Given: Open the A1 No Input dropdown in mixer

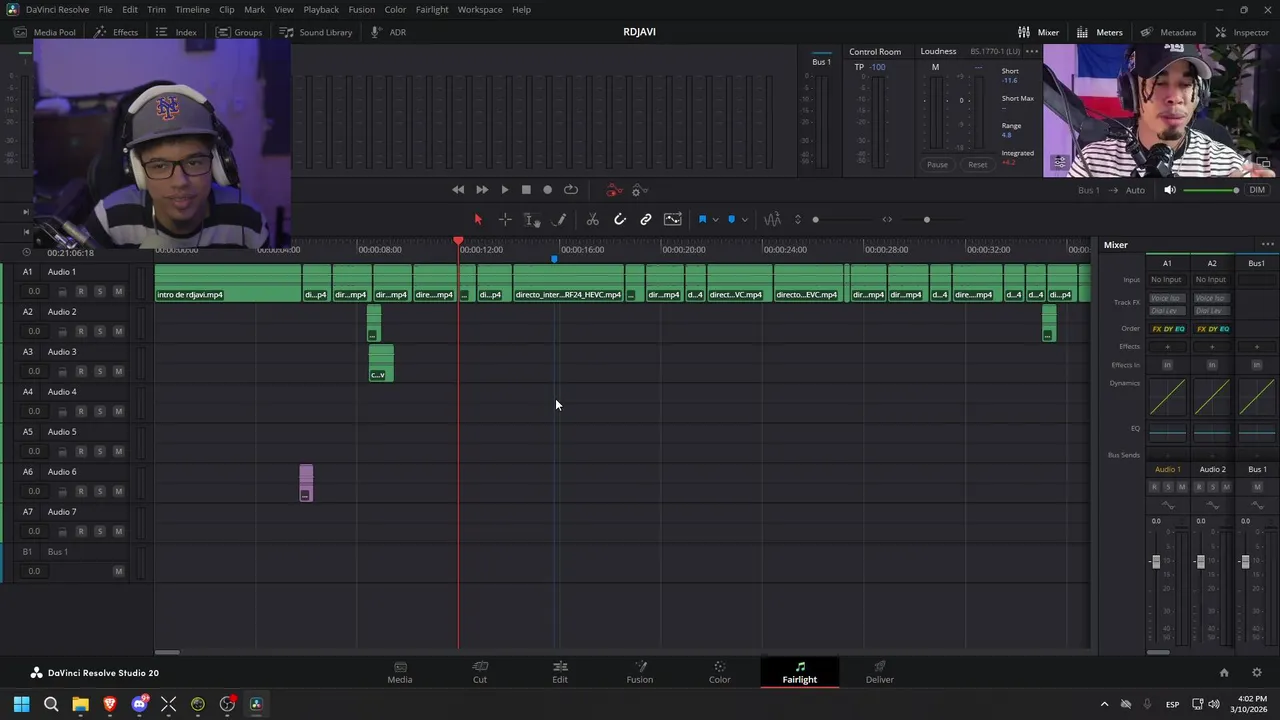Looking at the screenshot, I should pos(1166,280).
